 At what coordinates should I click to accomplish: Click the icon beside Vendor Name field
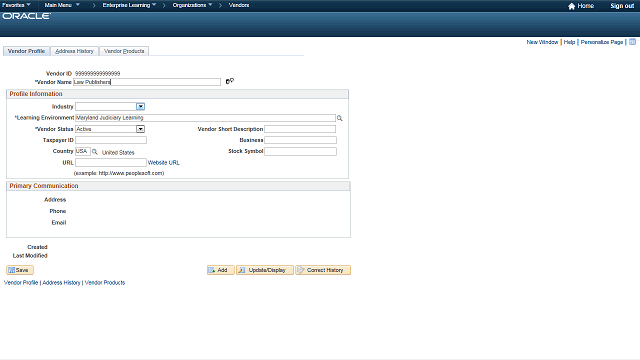(x=230, y=81)
